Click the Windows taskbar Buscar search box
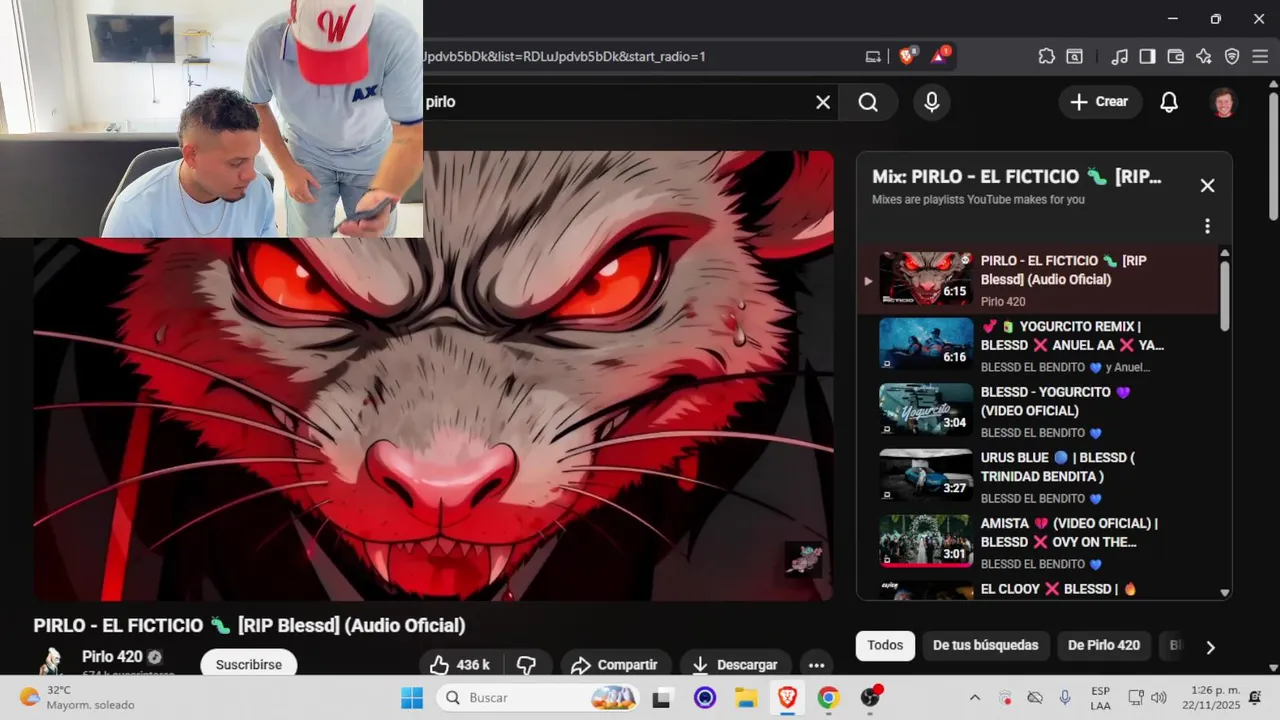Viewport: 1280px width, 720px height. [538, 697]
